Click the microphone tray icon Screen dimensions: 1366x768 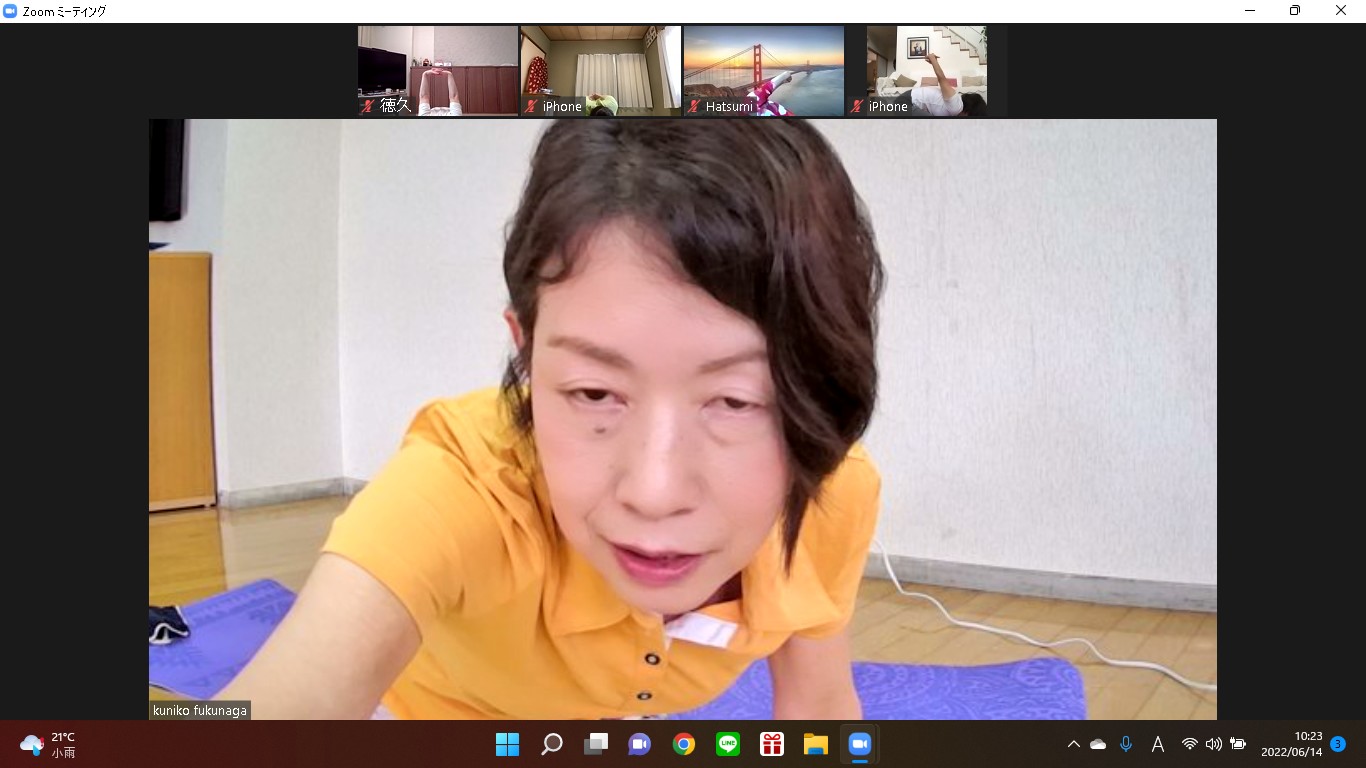coord(1126,744)
